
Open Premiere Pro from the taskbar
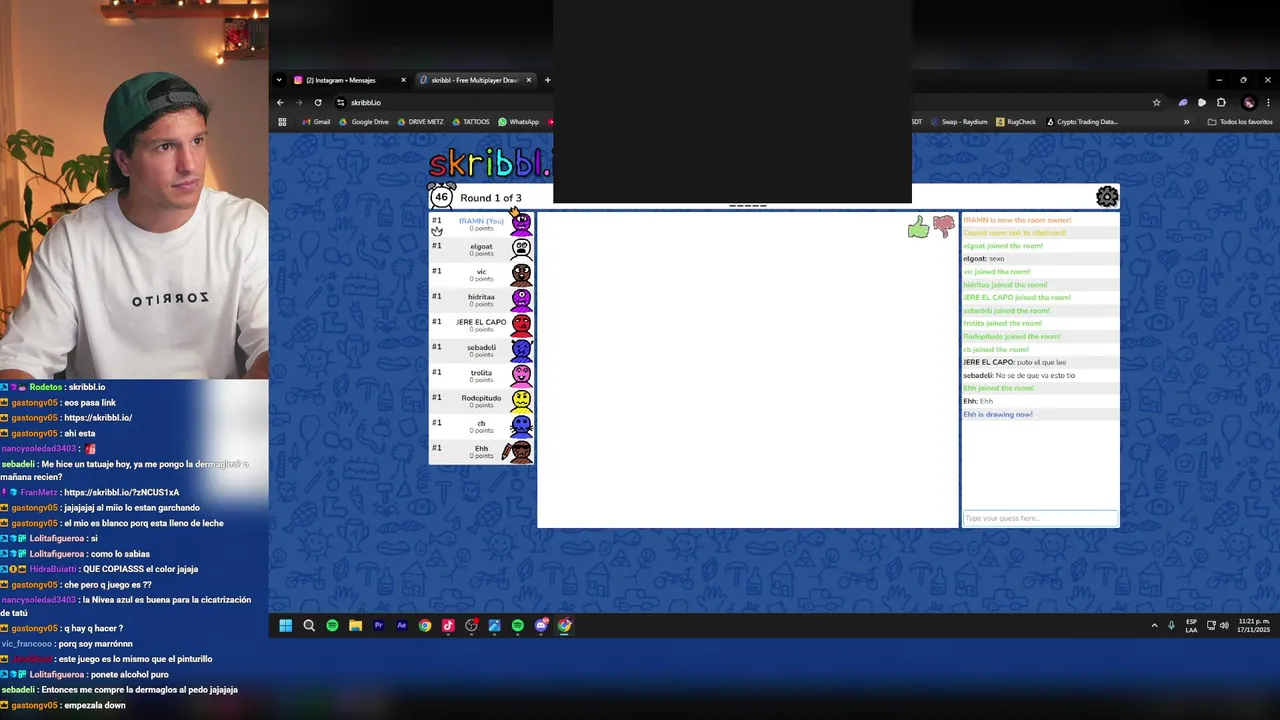tap(378, 626)
